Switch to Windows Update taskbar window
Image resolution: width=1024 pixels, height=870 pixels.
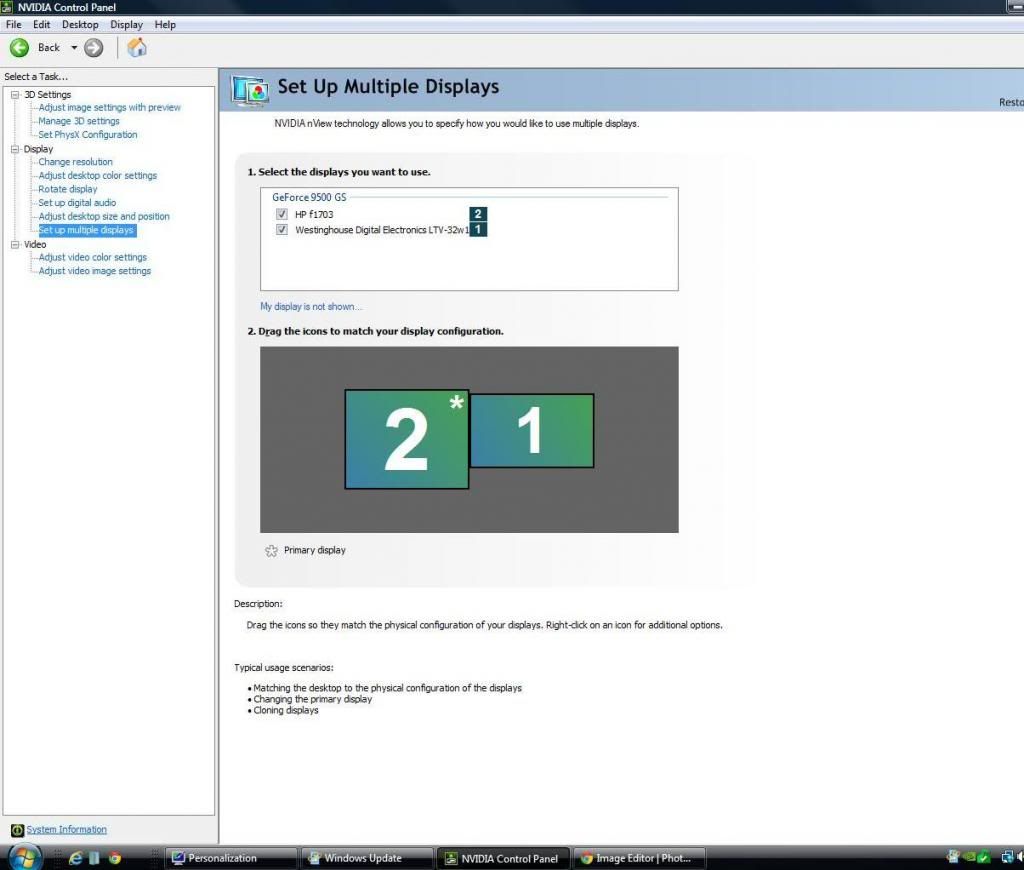coord(368,858)
